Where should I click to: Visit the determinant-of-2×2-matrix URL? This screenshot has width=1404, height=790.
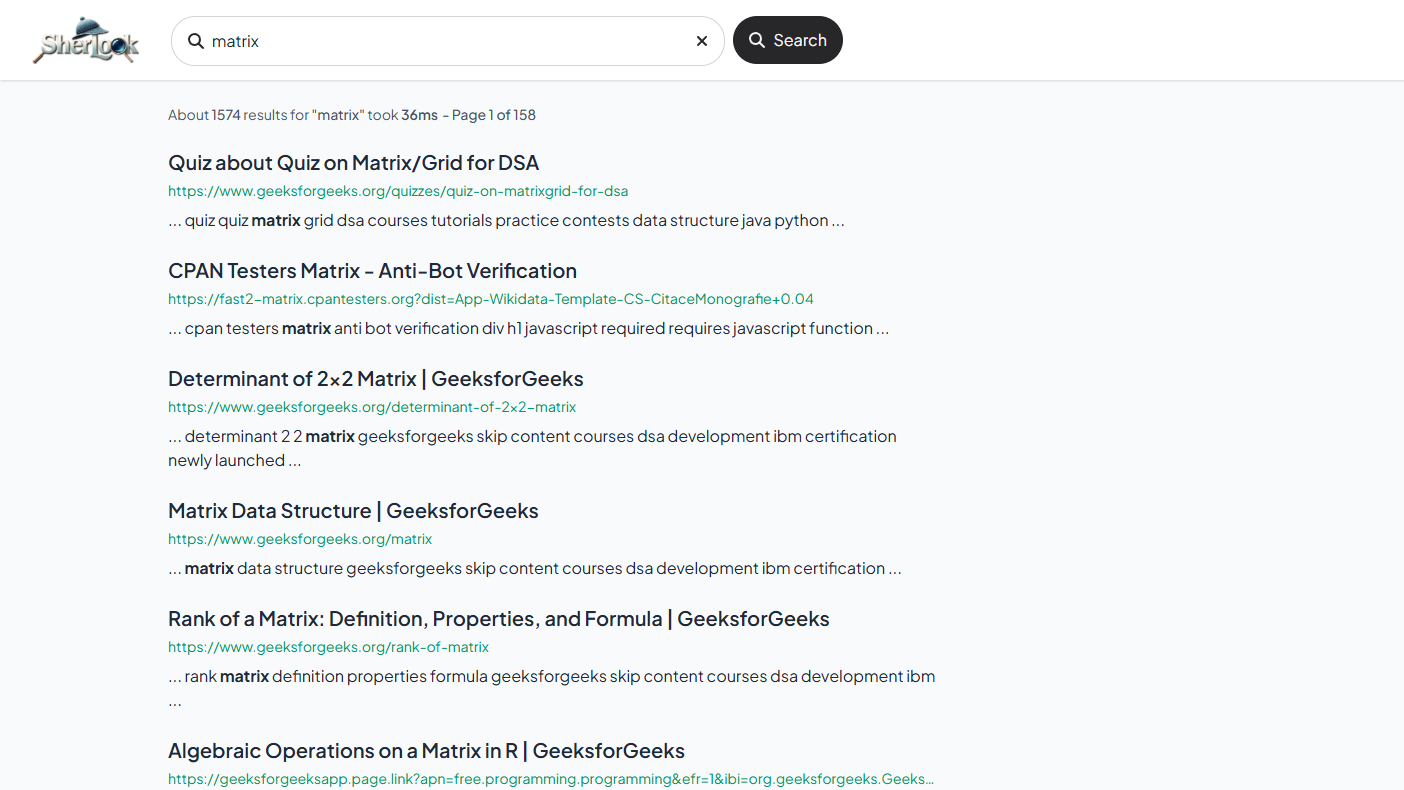pos(371,407)
